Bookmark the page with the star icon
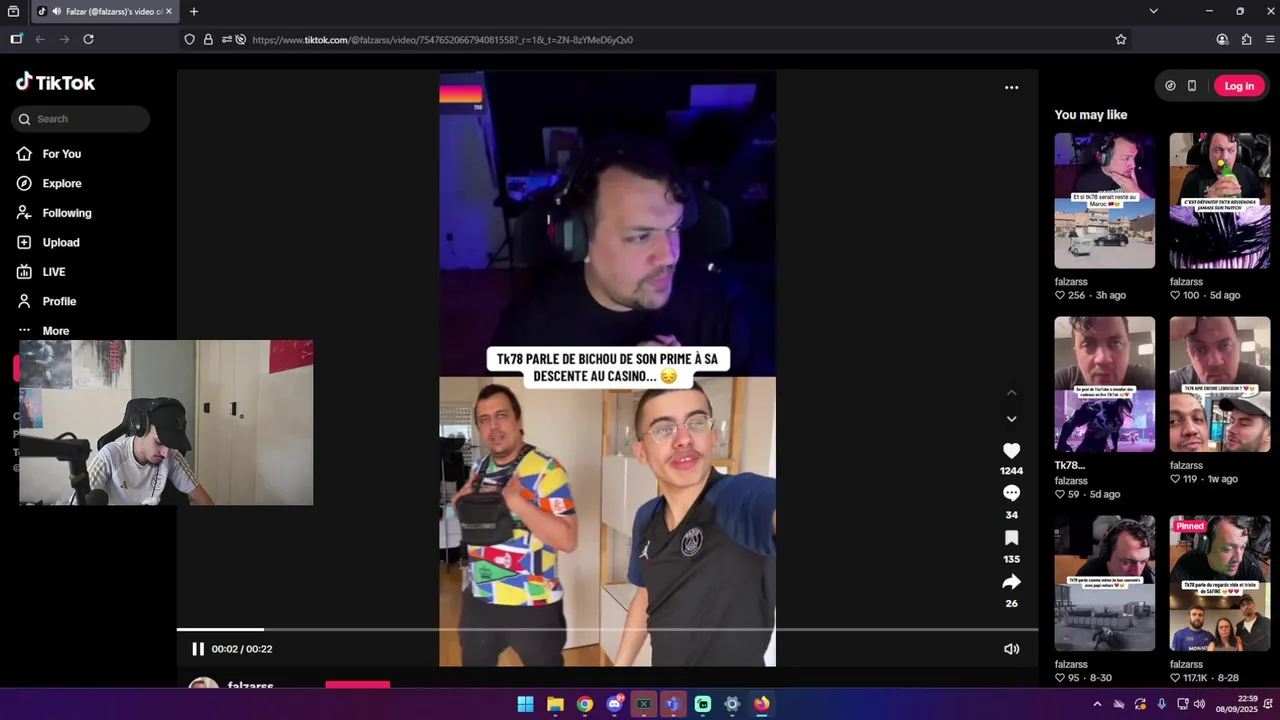This screenshot has width=1280, height=720. click(x=1121, y=40)
